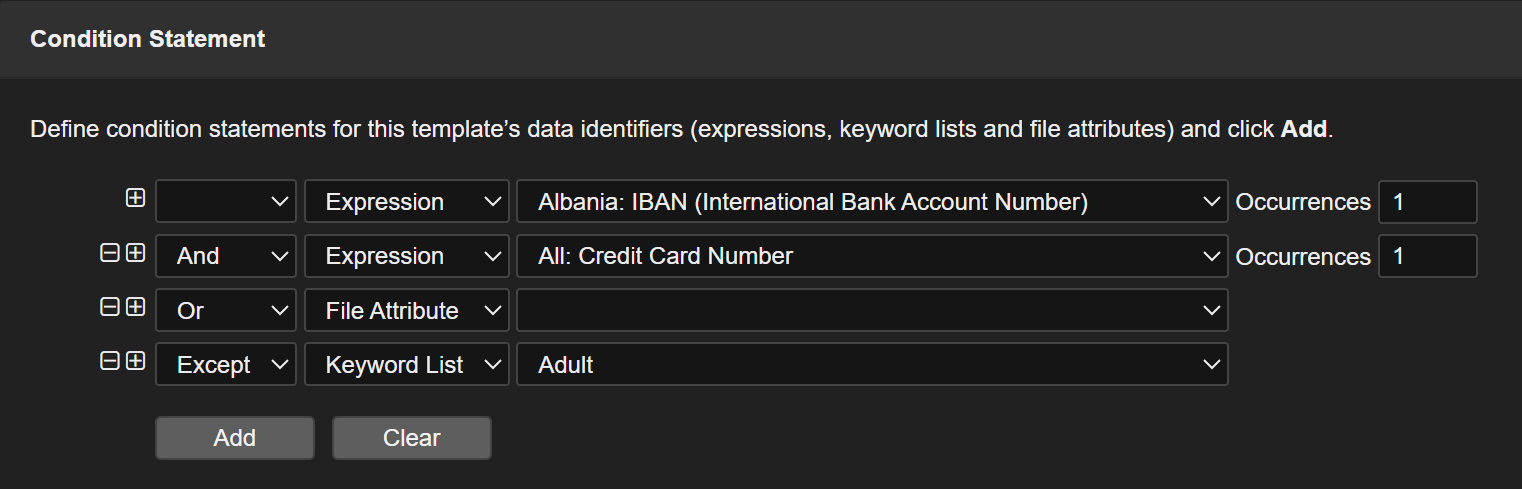Open the empty operator dropdown in first row
The width and height of the screenshot is (1522, 489).
[x=226, y=202]
